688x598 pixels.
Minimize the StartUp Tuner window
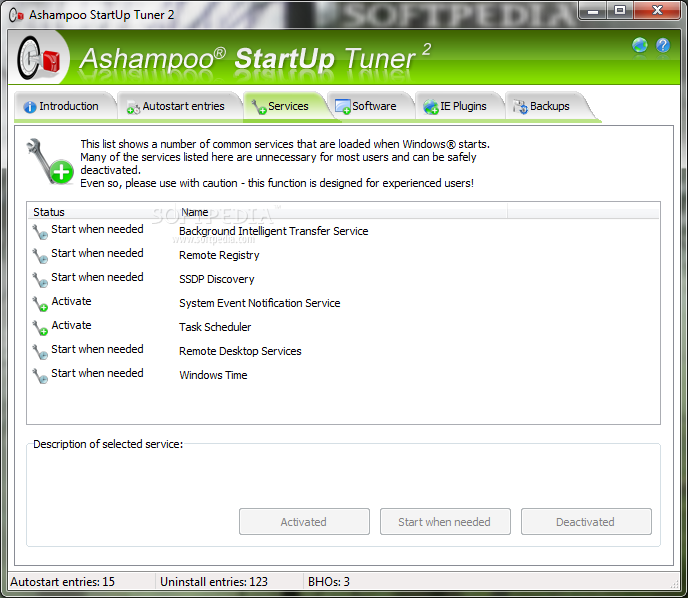[x=593, y=11]
